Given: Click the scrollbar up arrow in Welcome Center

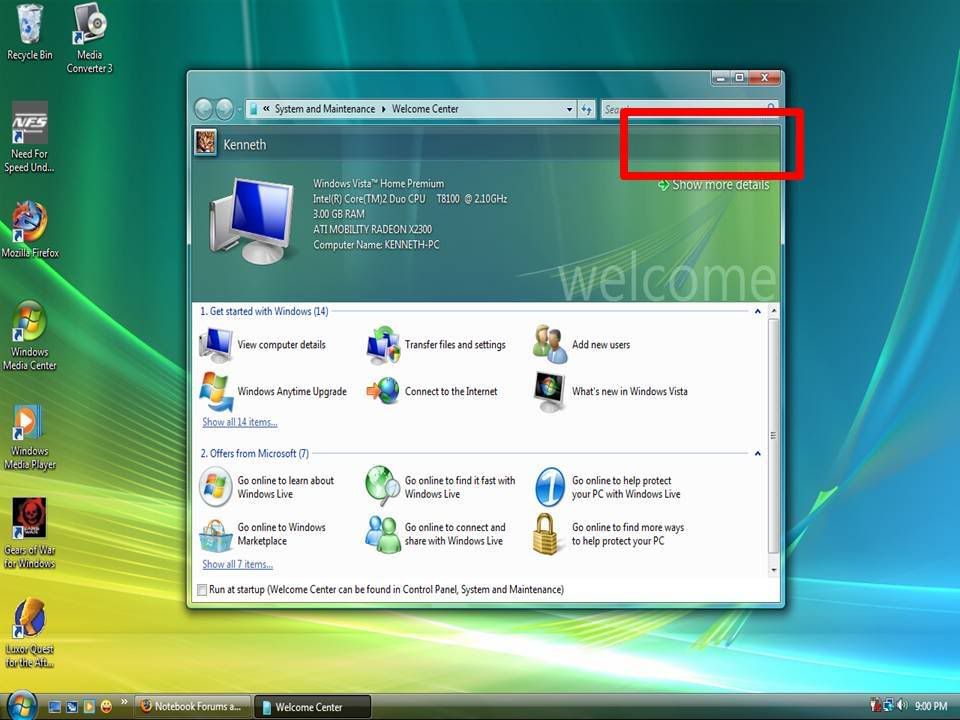Looking at the screenshot, I should coord(773,311).
